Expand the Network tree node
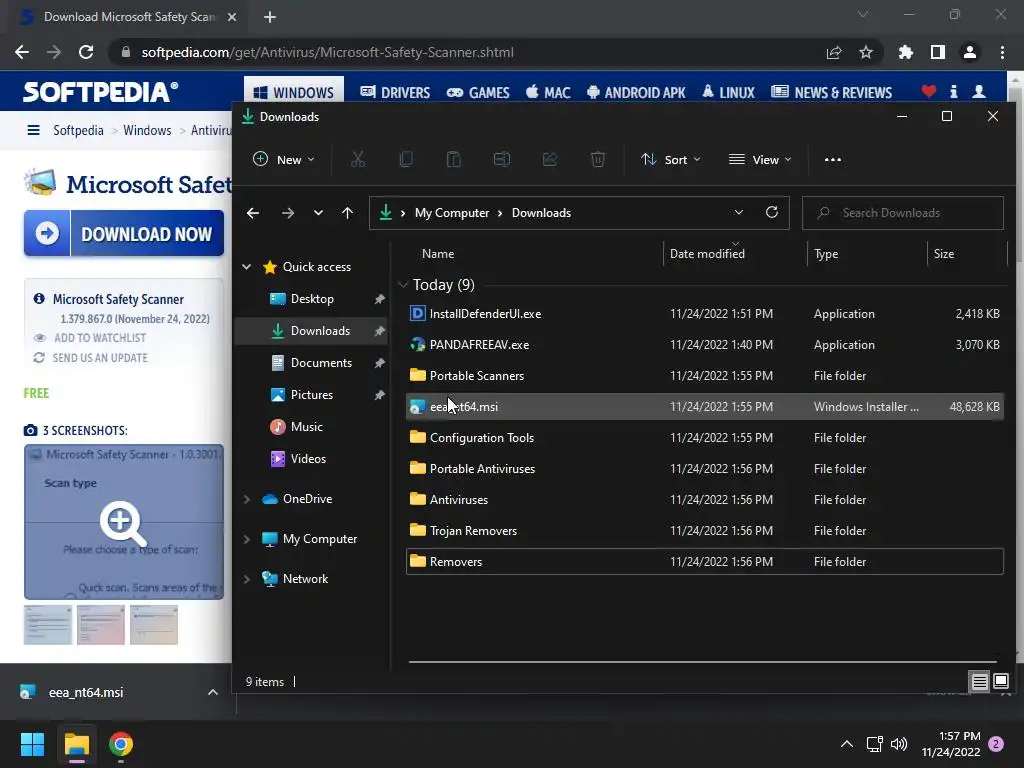 click(x=247, y=579)
